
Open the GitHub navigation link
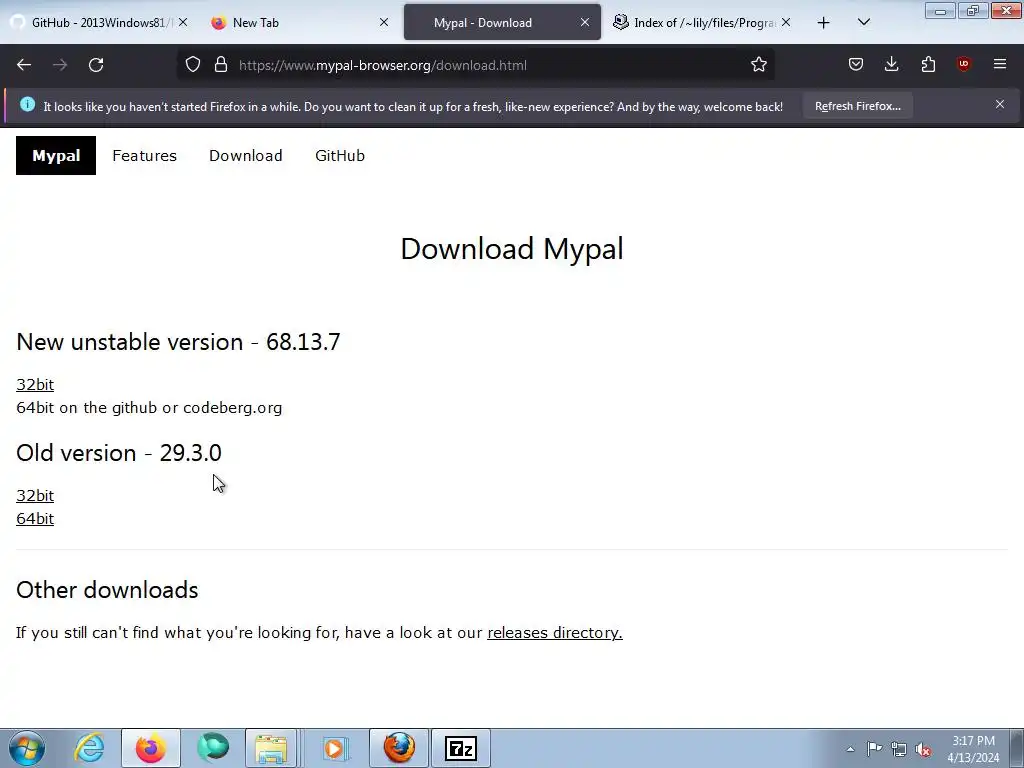340,155
